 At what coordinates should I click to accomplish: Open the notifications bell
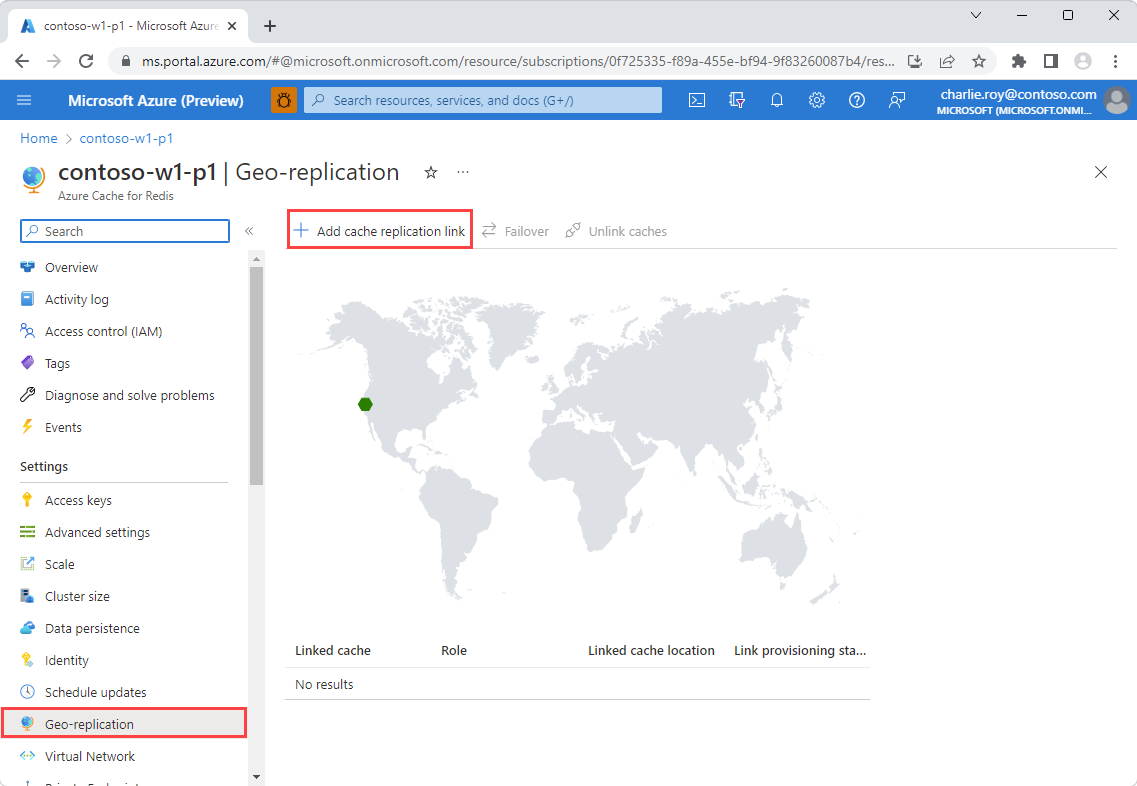point(777,100)
